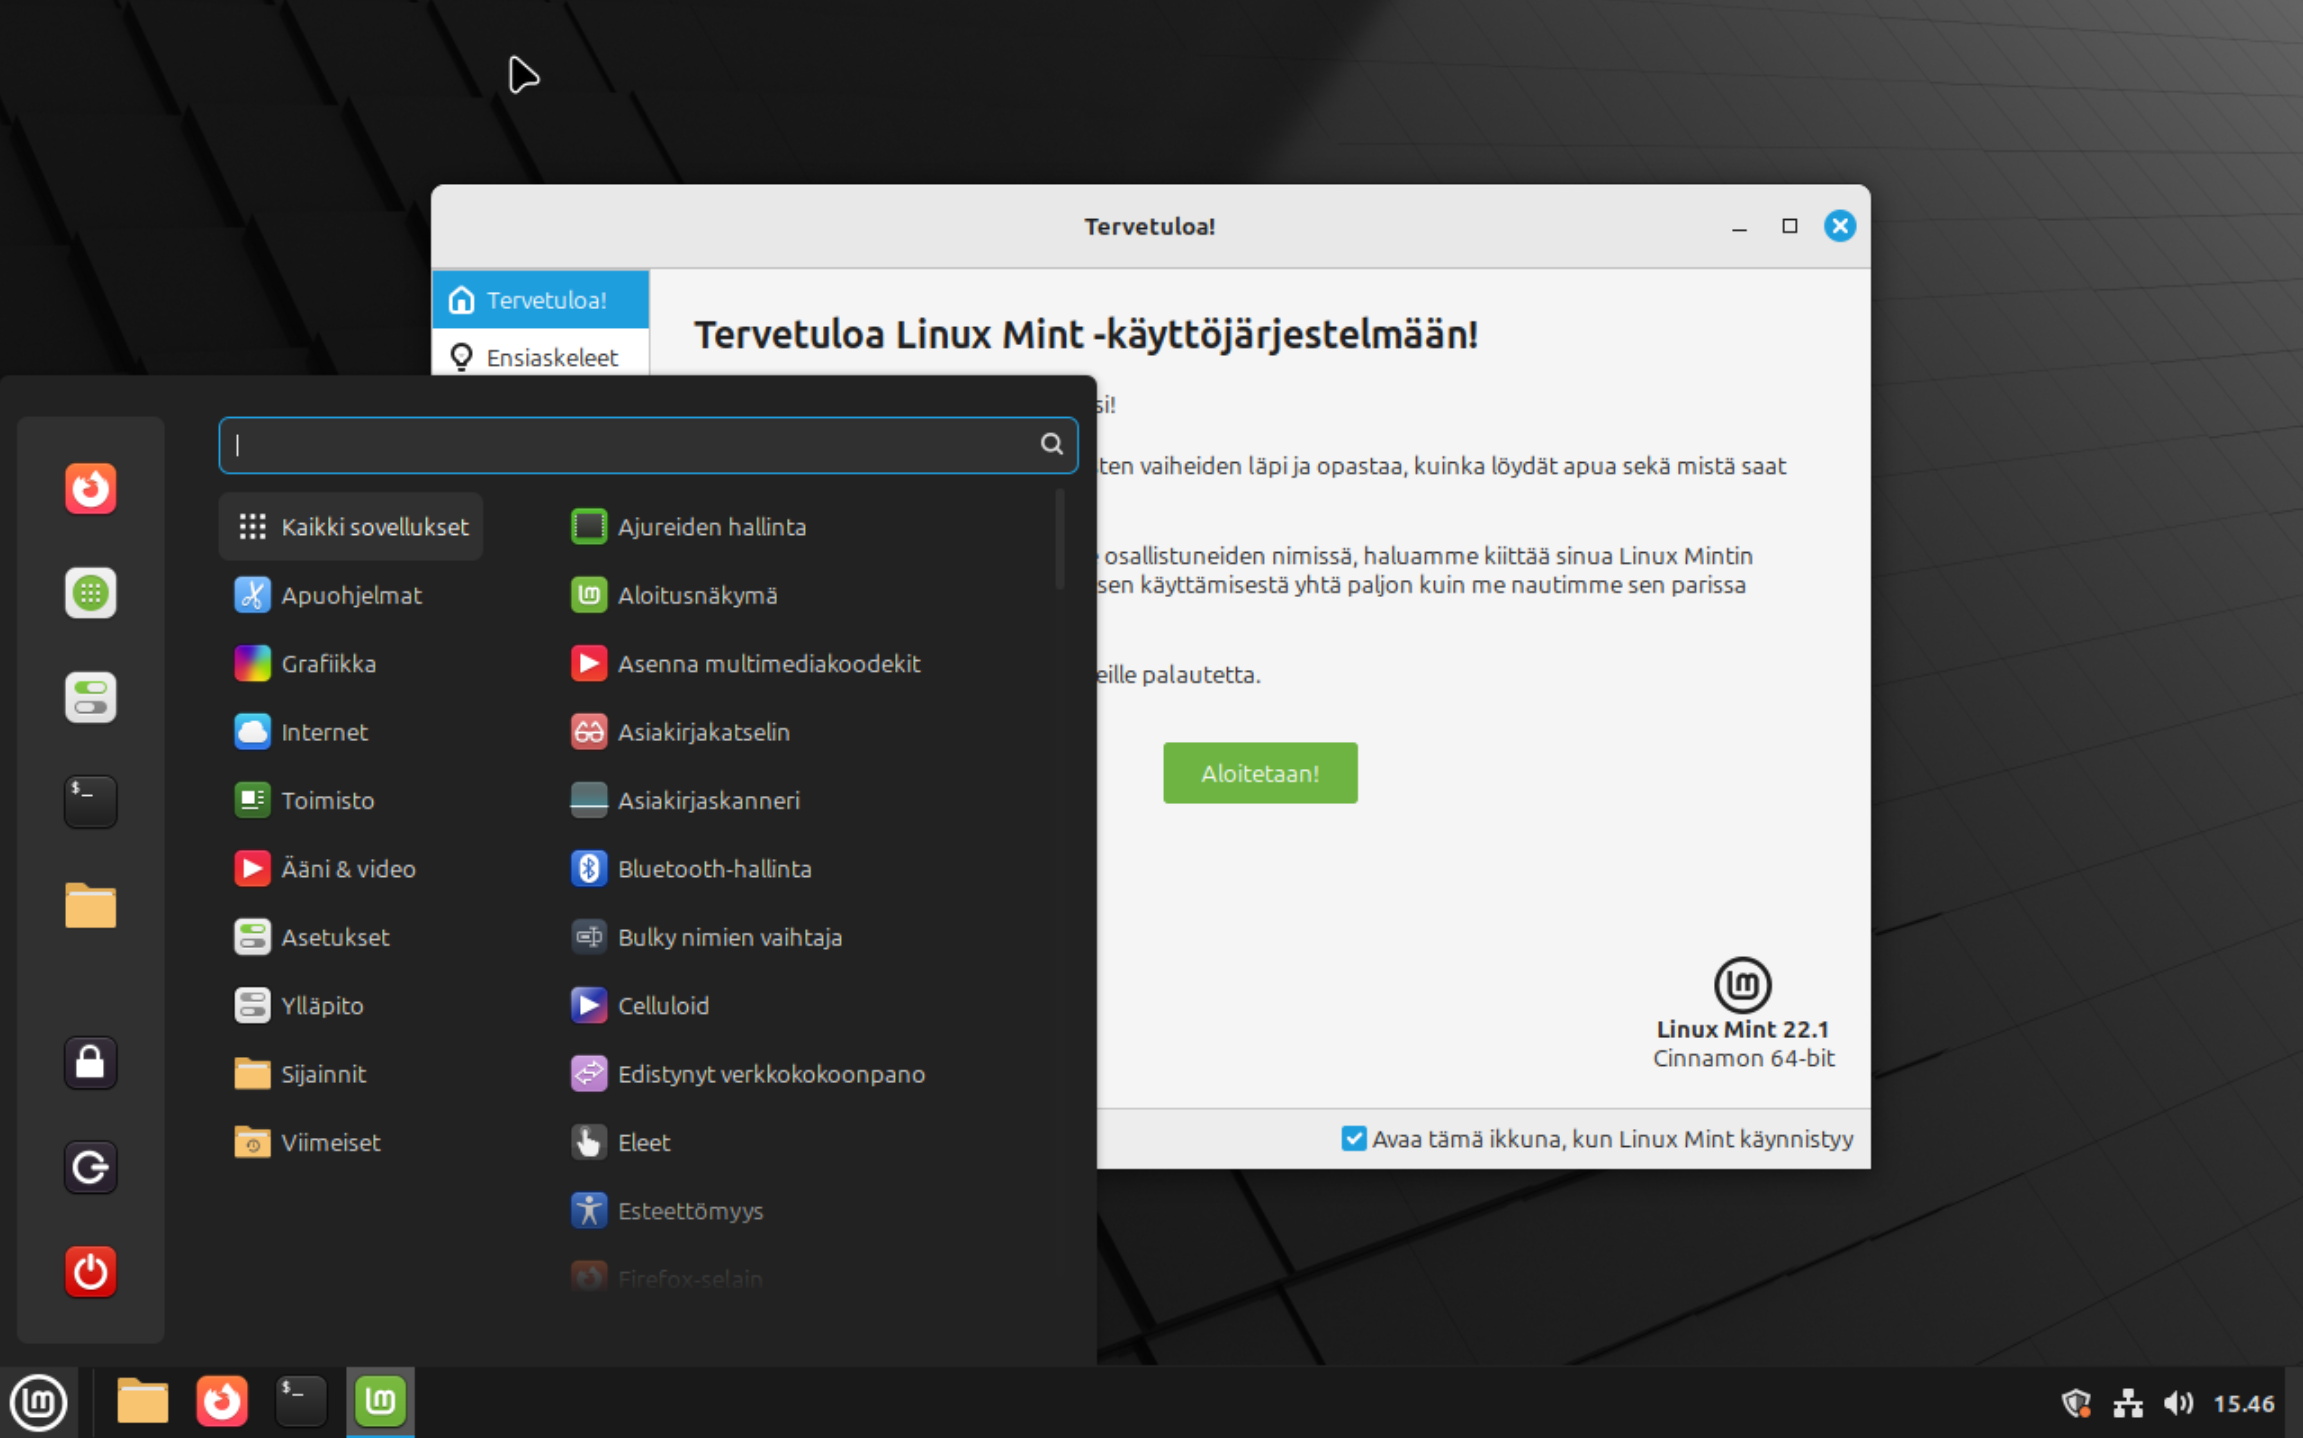Screen dimensions: 2303x1438
Task: Untick Avaa tämä ikkuna startup checkbox
Action: 1353,1138
